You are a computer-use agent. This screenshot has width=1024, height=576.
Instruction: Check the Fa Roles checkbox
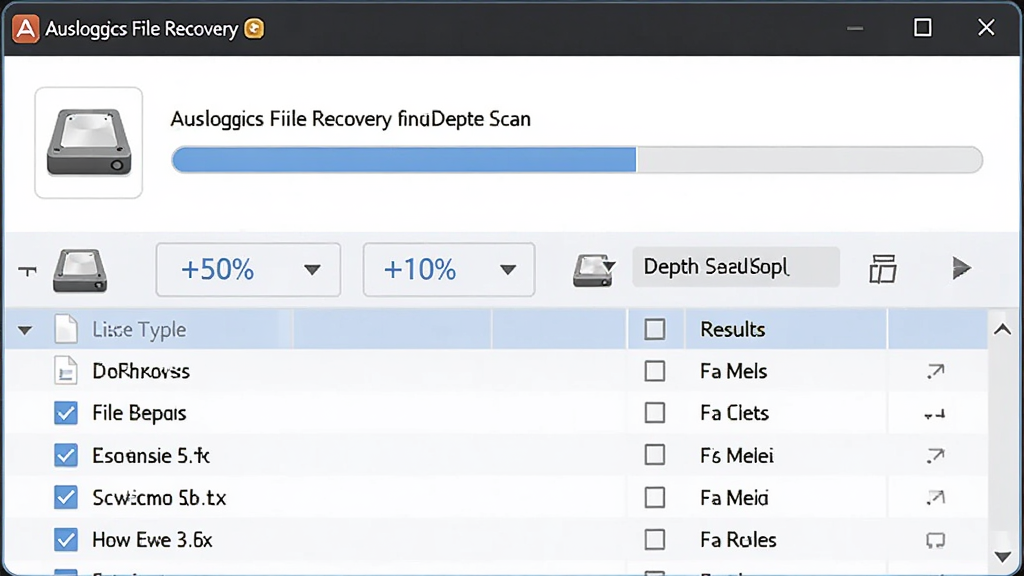pos(654,539)
